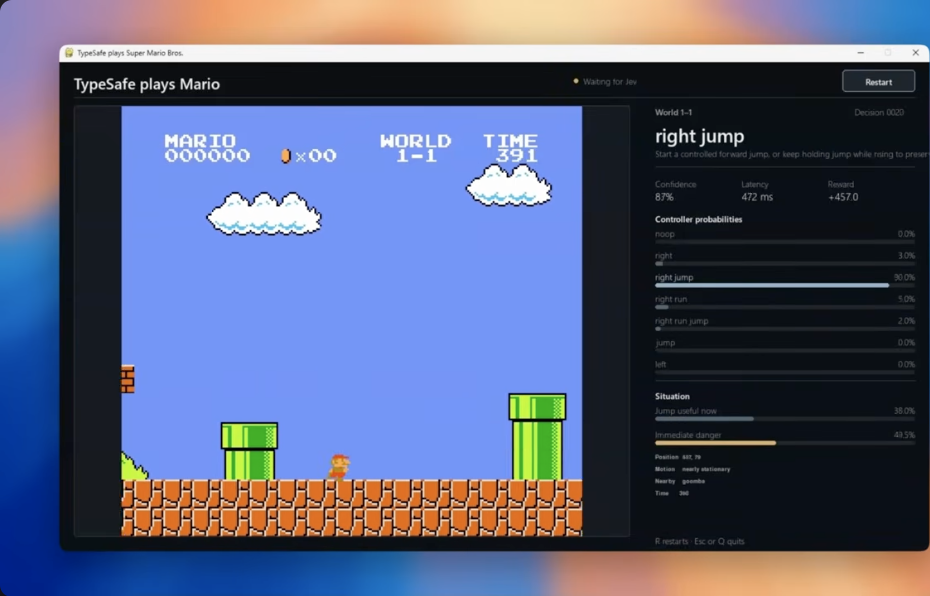Image resolution: width=930 pixels, height=596 pixels.
Task: Minimize the TypeSafe plays Super Mario Bros. window
Action: (861, 53)
